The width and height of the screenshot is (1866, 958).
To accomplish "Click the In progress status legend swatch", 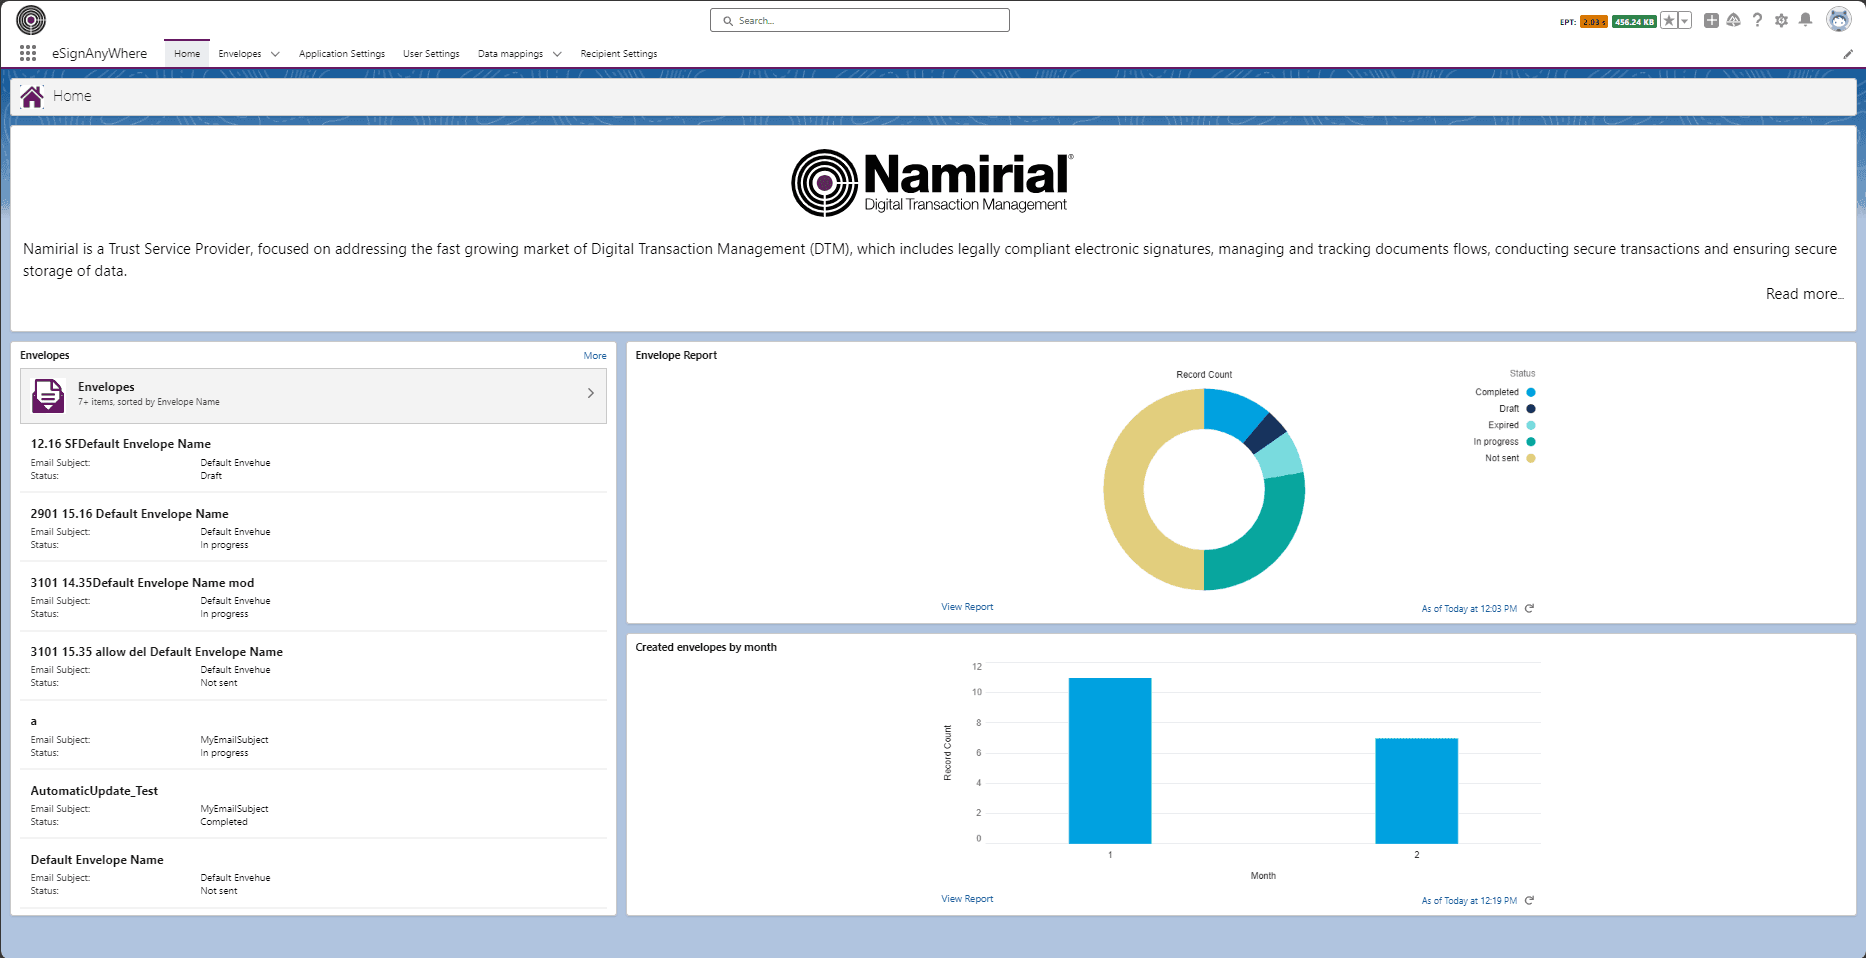I will click(1531, 442).
